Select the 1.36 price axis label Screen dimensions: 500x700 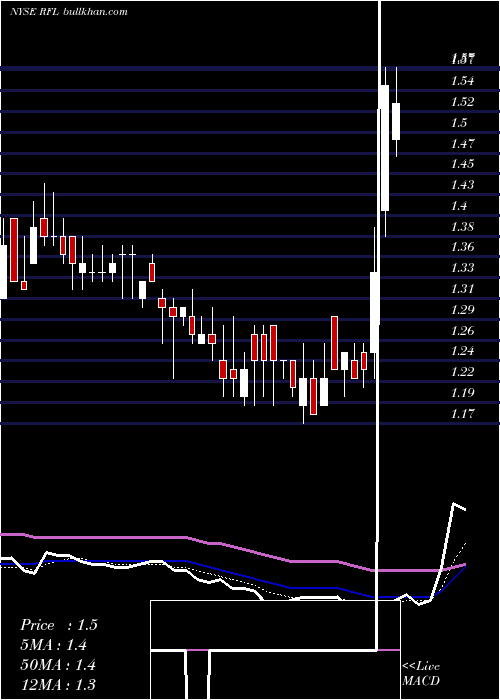tap(462, 247)
